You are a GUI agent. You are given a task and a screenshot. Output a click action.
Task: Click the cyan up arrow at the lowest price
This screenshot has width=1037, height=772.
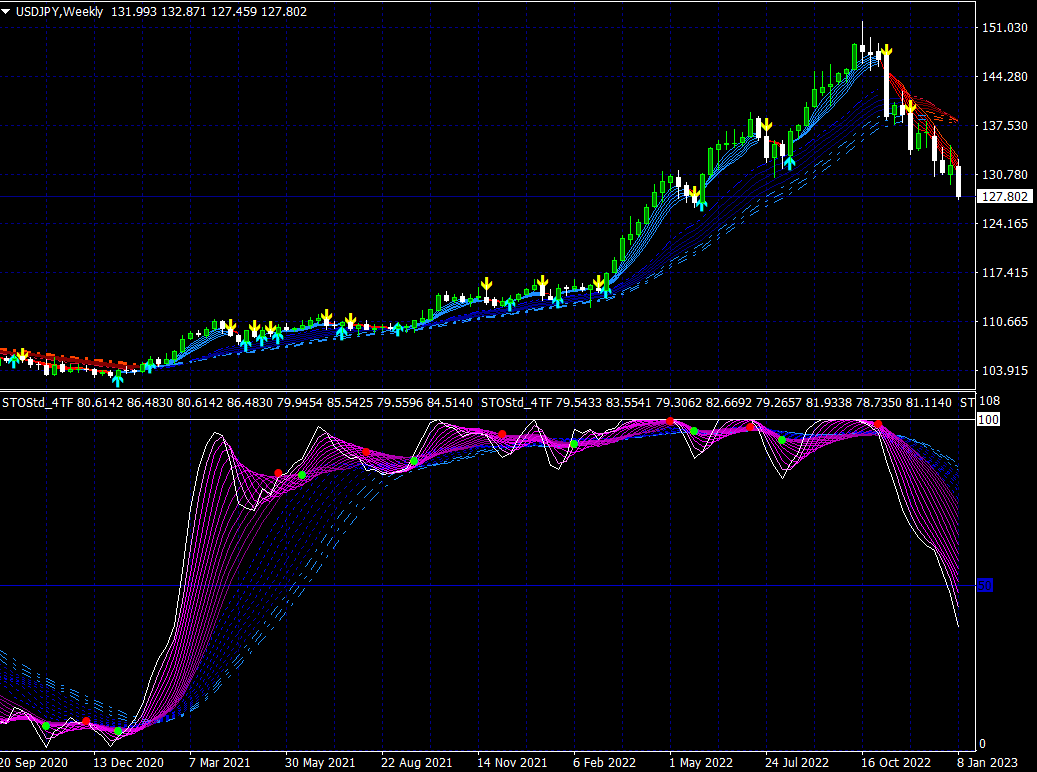[x=118, y=379]
